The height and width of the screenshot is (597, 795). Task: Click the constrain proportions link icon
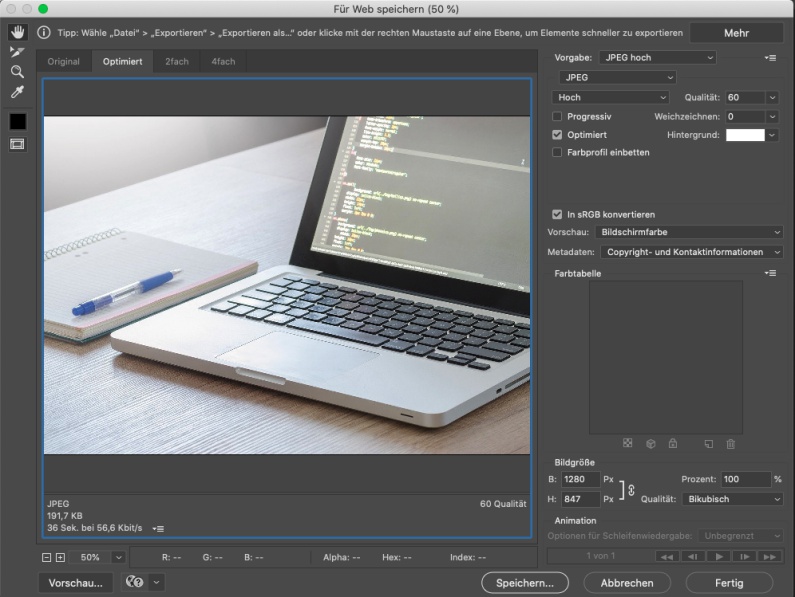[631, 489]
